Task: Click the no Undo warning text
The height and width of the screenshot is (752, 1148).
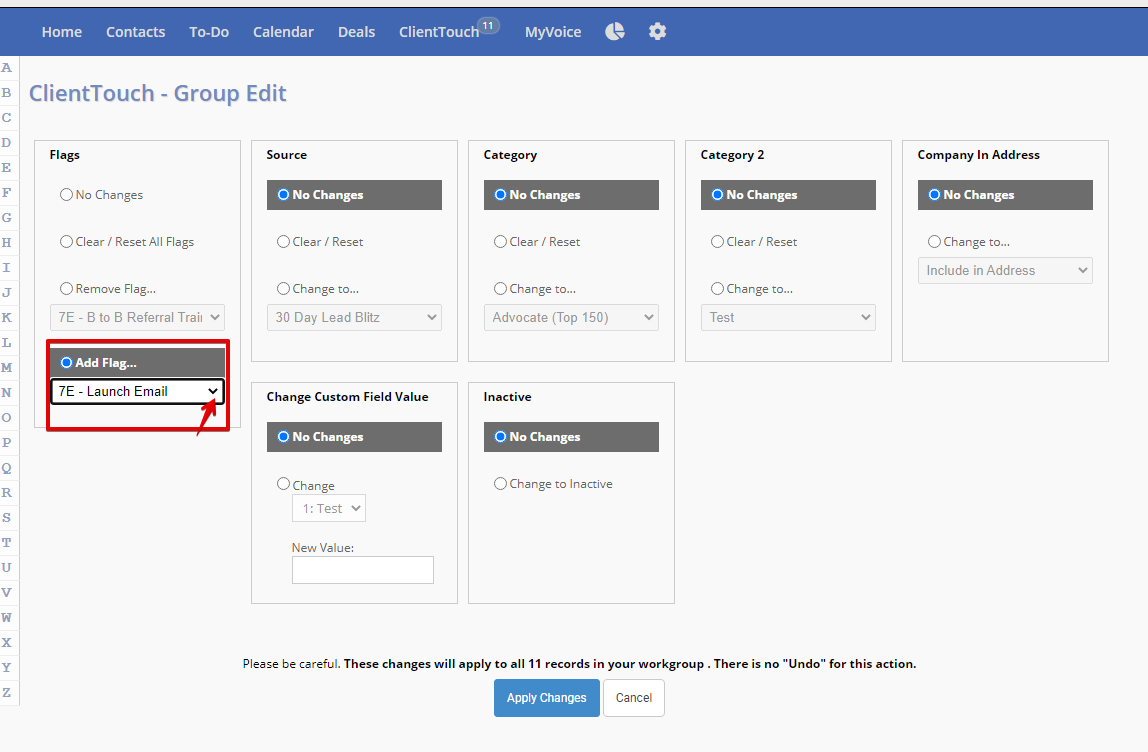Action: 815,663
